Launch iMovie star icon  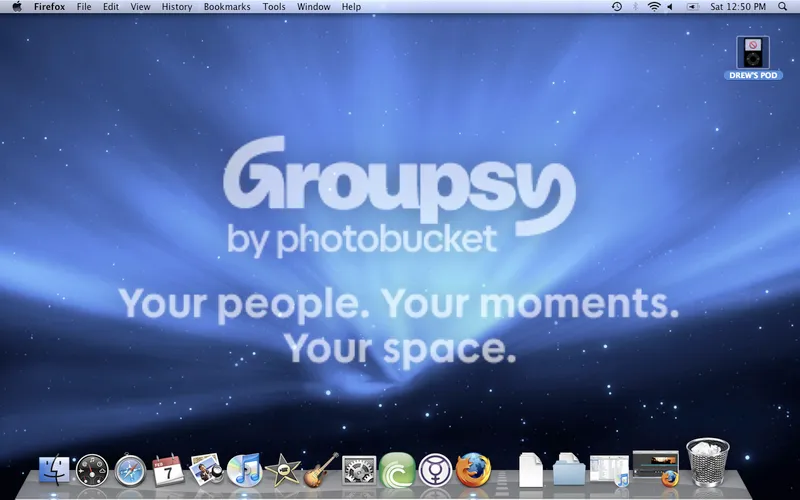tap(283, 470)
